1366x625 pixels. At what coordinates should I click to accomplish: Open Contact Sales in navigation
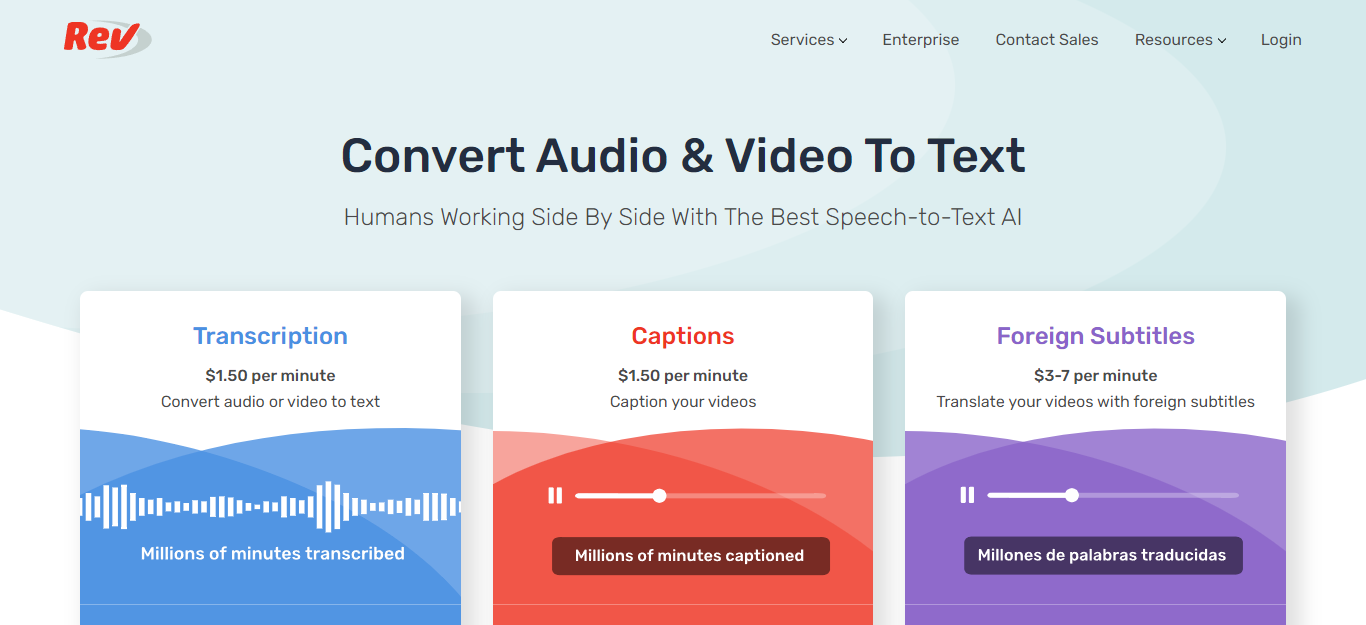click(x=1047, y=40)
